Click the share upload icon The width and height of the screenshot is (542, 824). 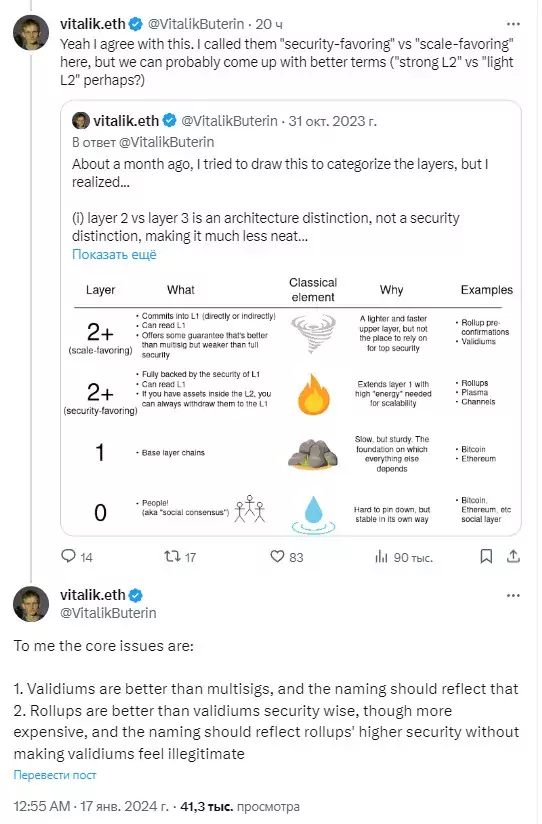pos(513,556)
